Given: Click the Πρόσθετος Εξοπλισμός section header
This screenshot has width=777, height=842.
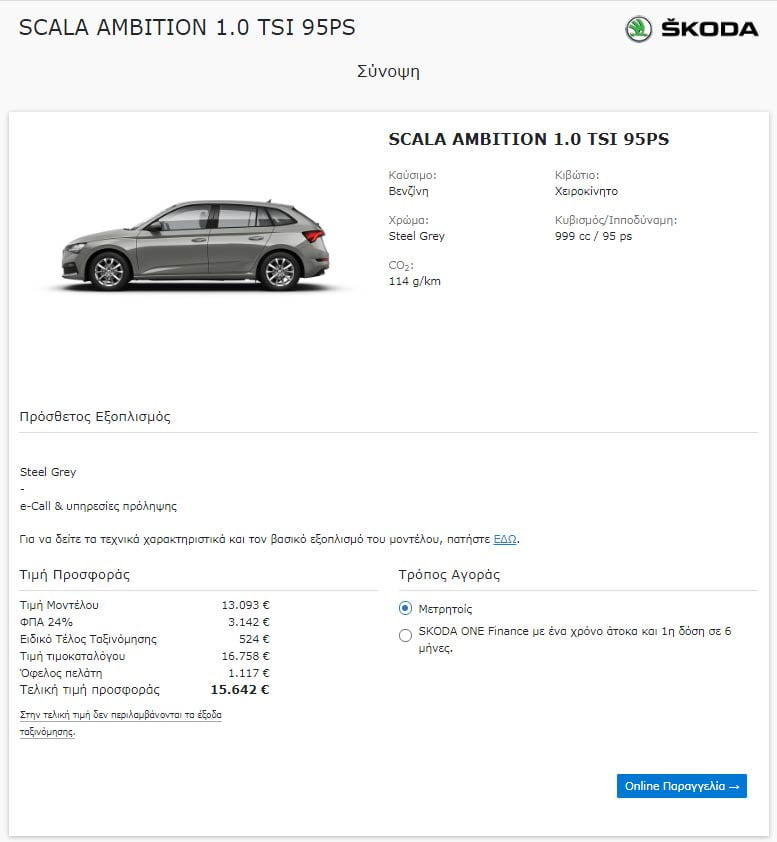Looking at the screenshot, I should tap(95, 417).
